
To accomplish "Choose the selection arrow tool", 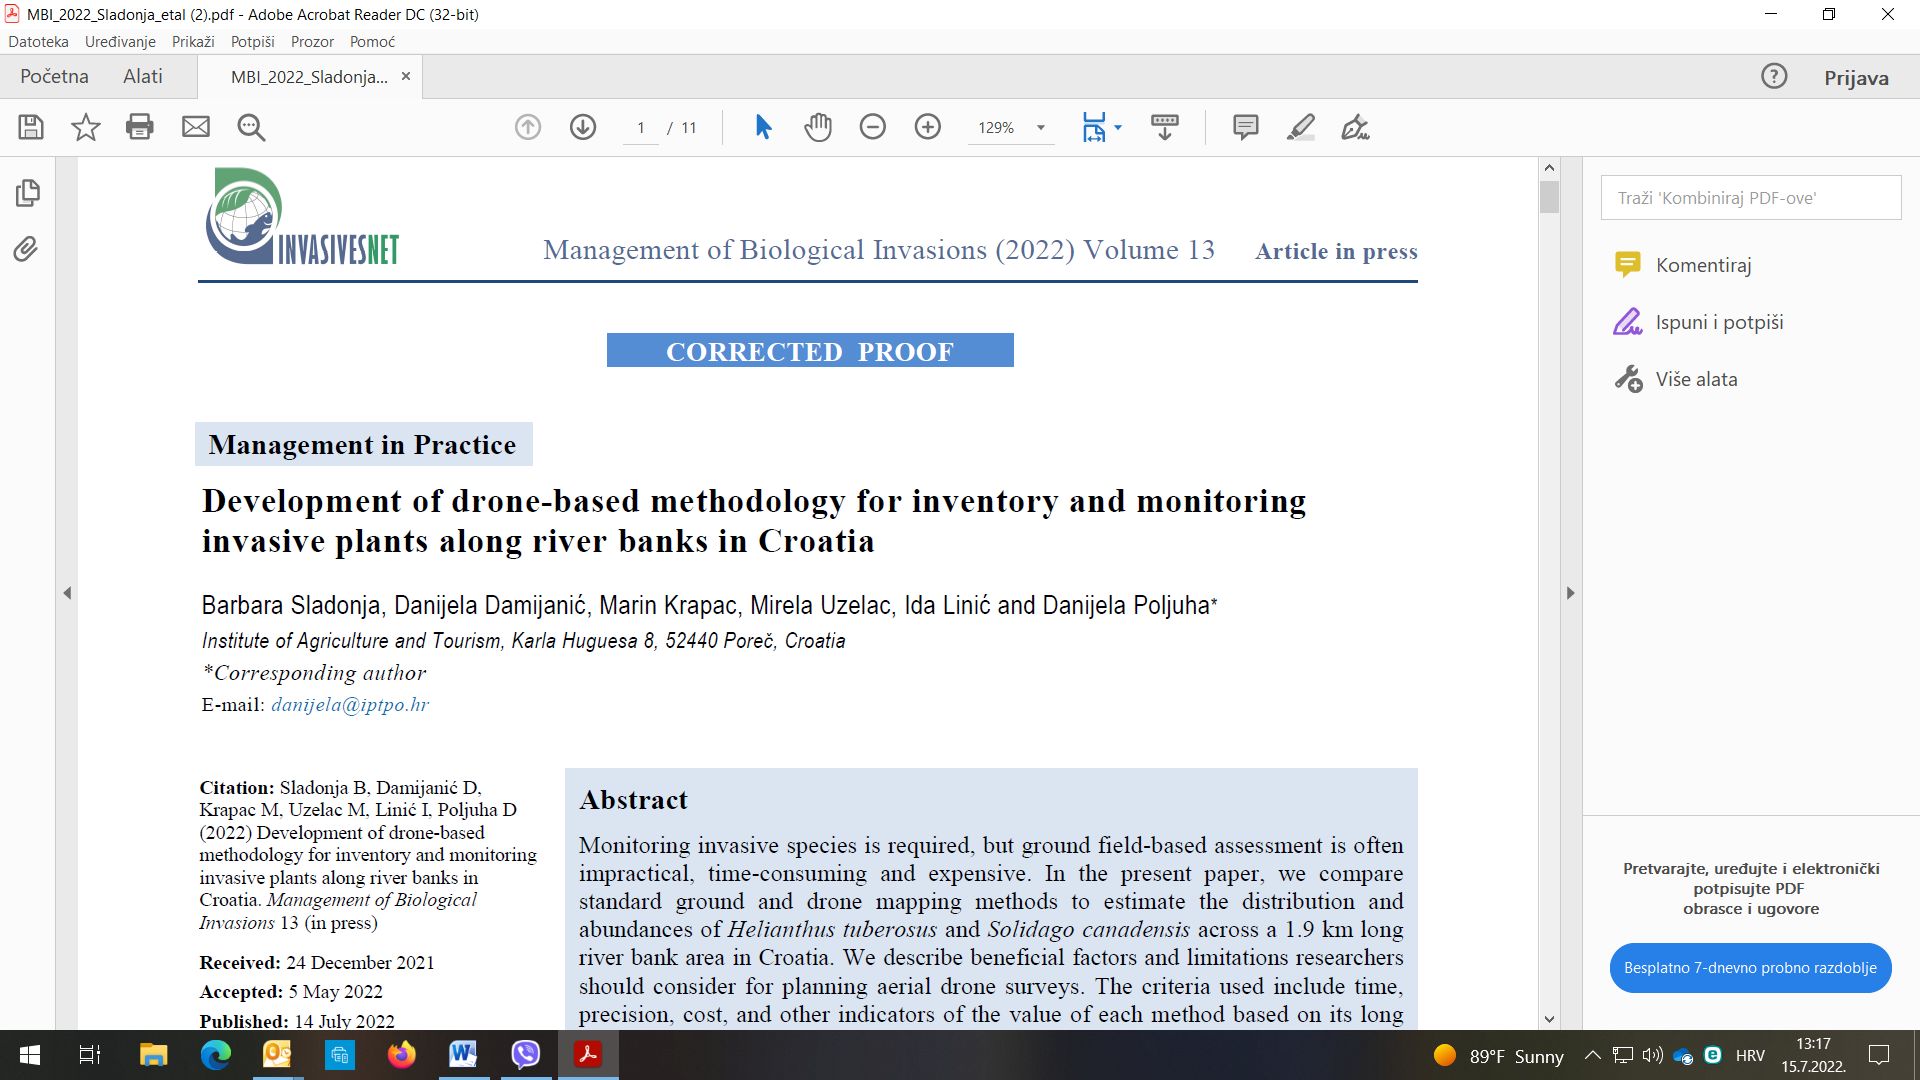I will point(763,127).
